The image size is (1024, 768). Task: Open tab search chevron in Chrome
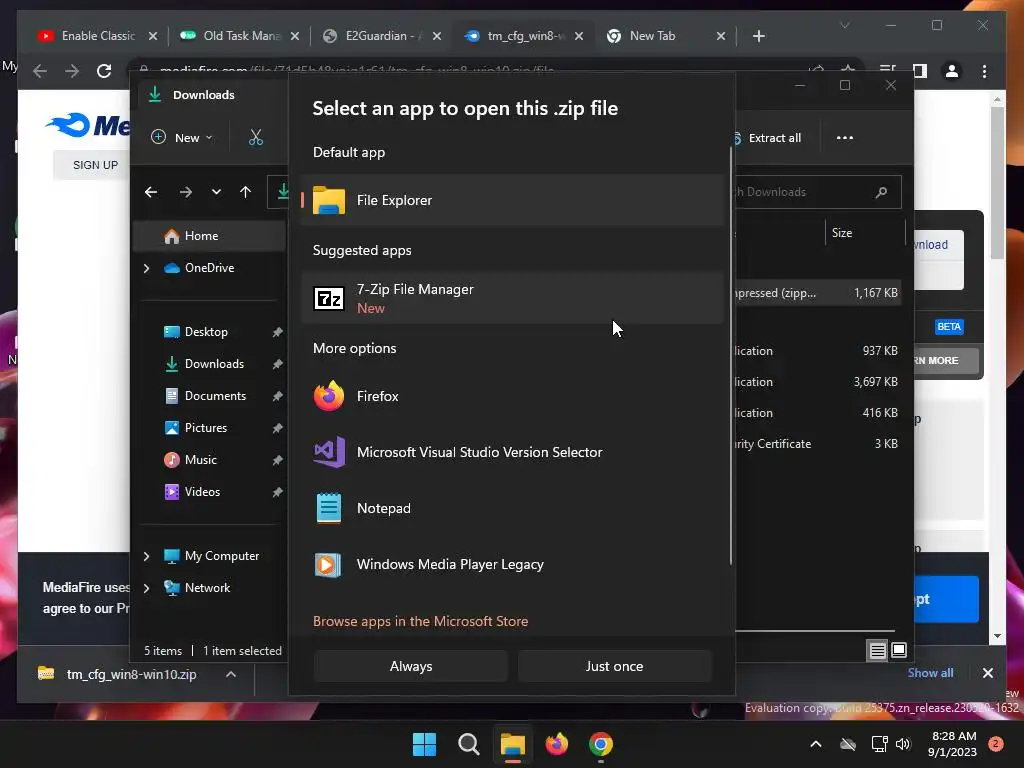[844, 25]
